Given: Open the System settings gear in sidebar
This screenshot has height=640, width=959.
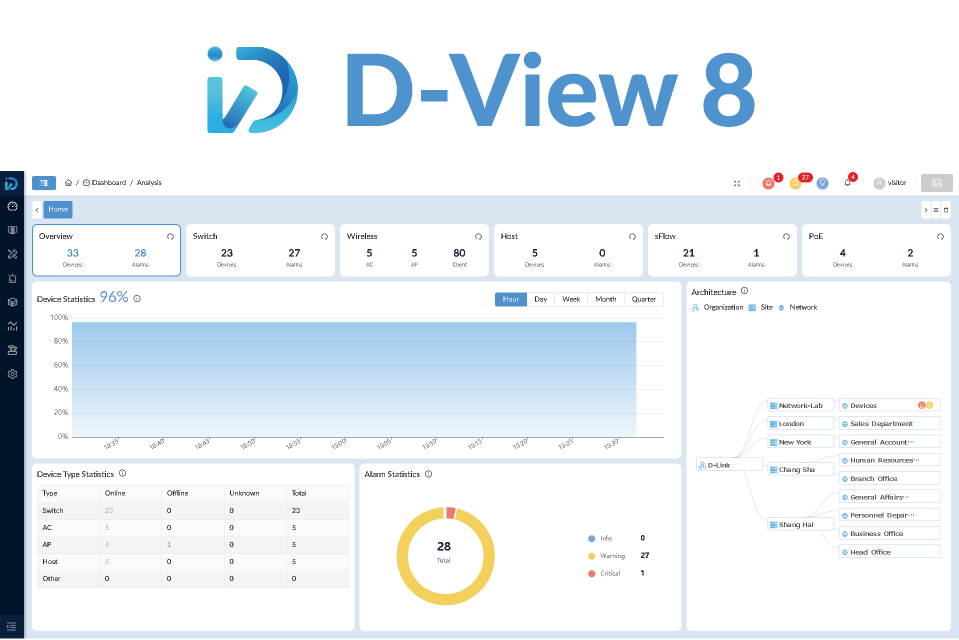Looking at the screenshot, I should tap(12, 374).
